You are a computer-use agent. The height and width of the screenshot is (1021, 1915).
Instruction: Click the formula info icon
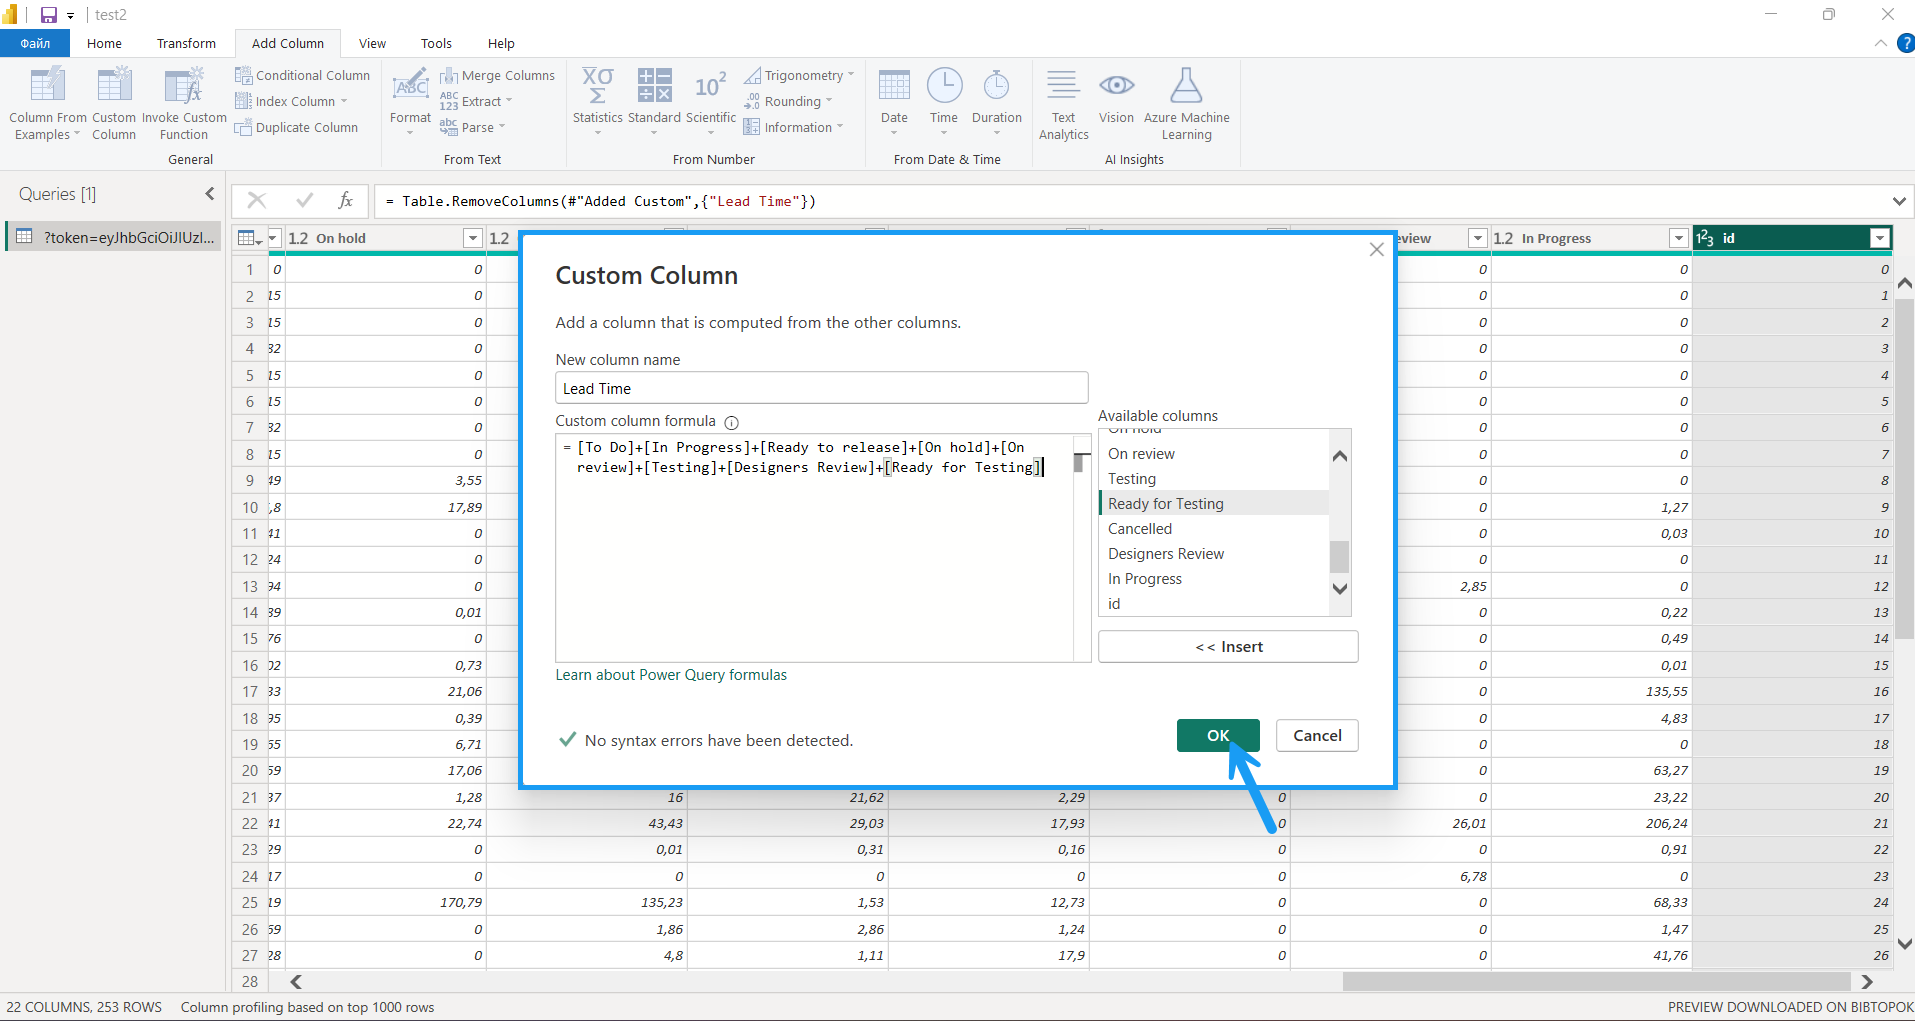(731, 422)
